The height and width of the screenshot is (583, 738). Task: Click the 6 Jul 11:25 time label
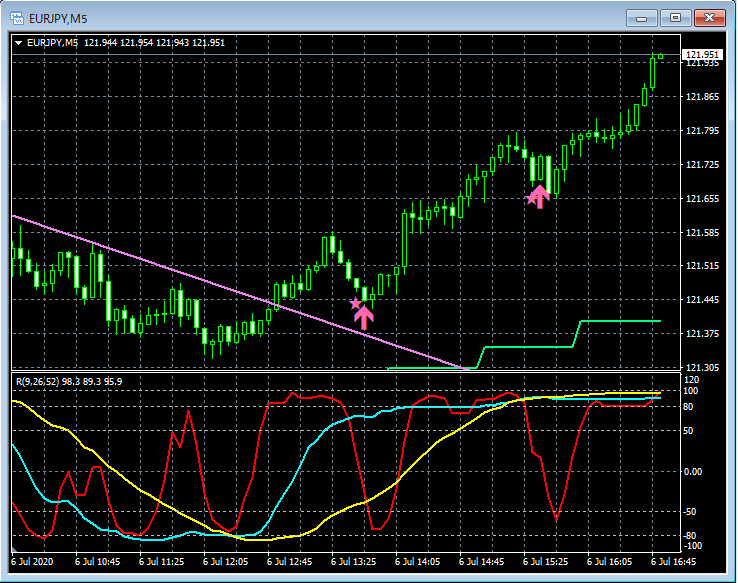click(161, 562)
